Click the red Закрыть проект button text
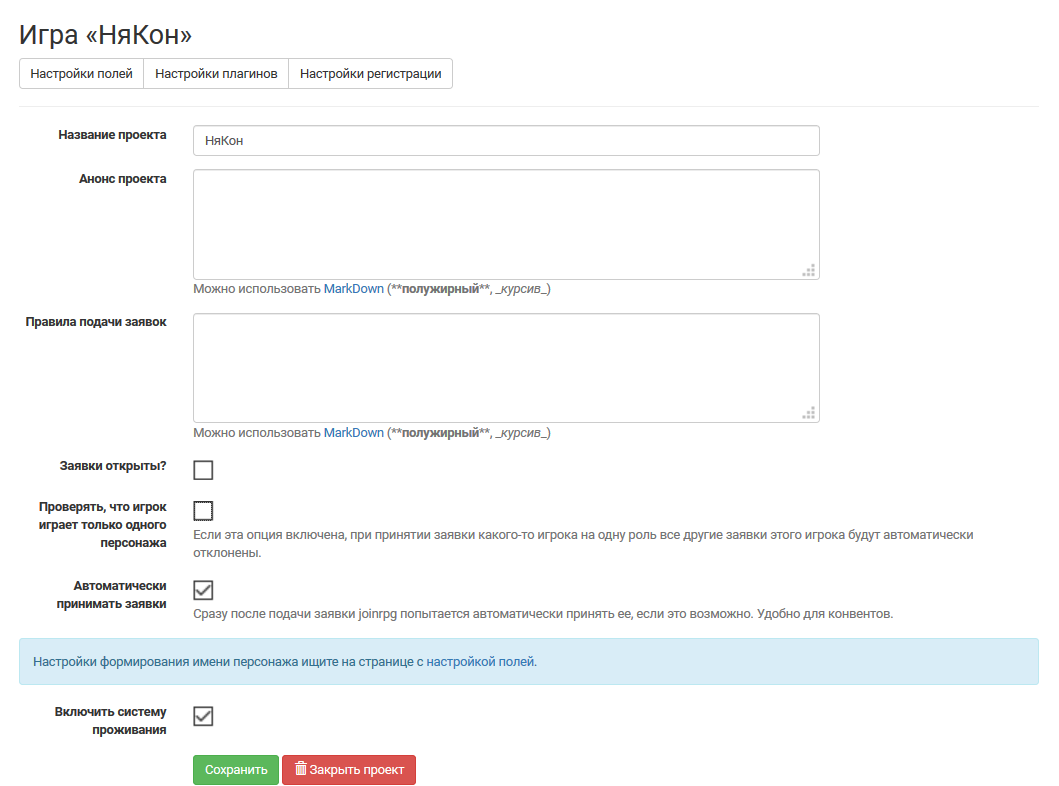The height and width of the screenshot is (786, 1059). pyautogui.click(x=356, y=770)
